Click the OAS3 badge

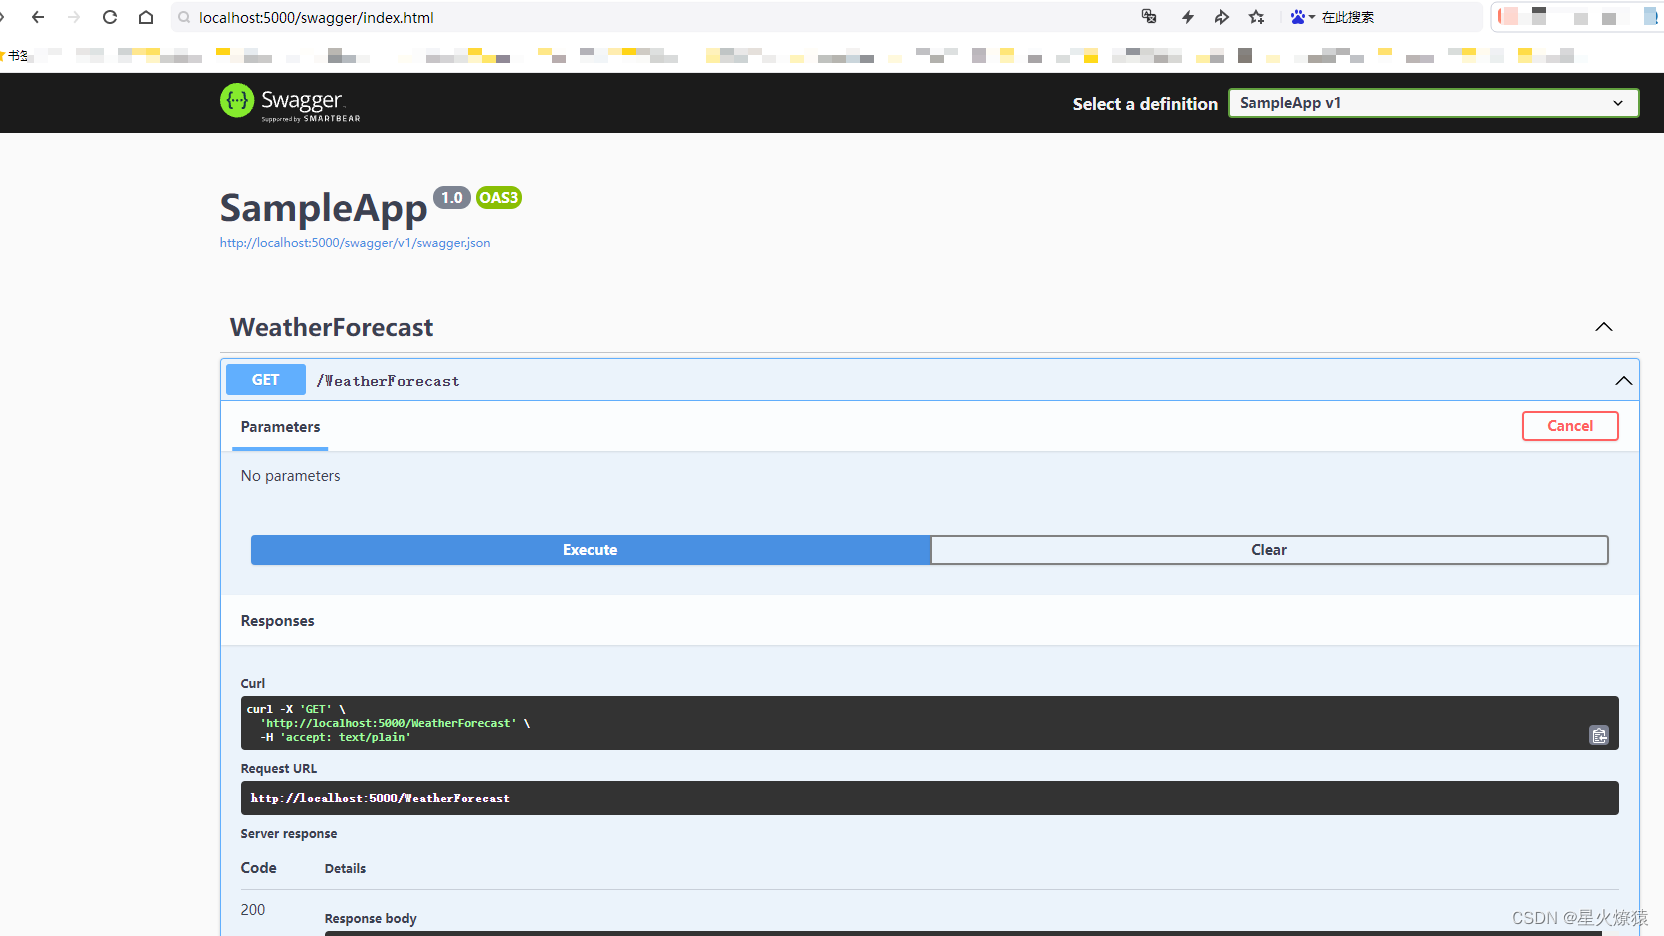pos(499,198)
